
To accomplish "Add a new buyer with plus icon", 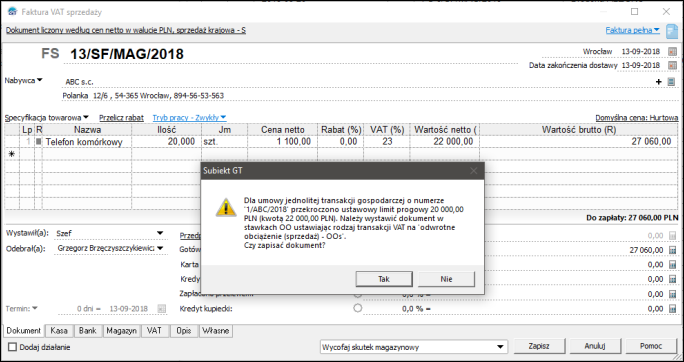I will point(659,82).
